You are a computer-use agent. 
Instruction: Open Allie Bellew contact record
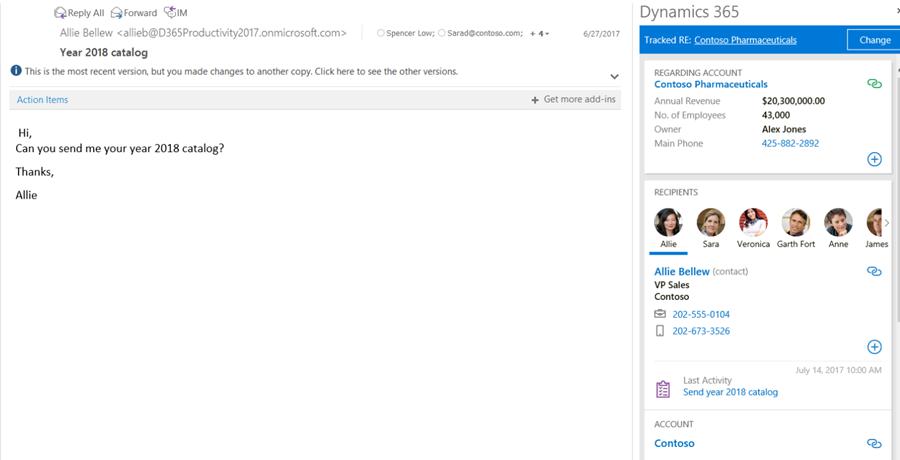(x=682, y=272)
